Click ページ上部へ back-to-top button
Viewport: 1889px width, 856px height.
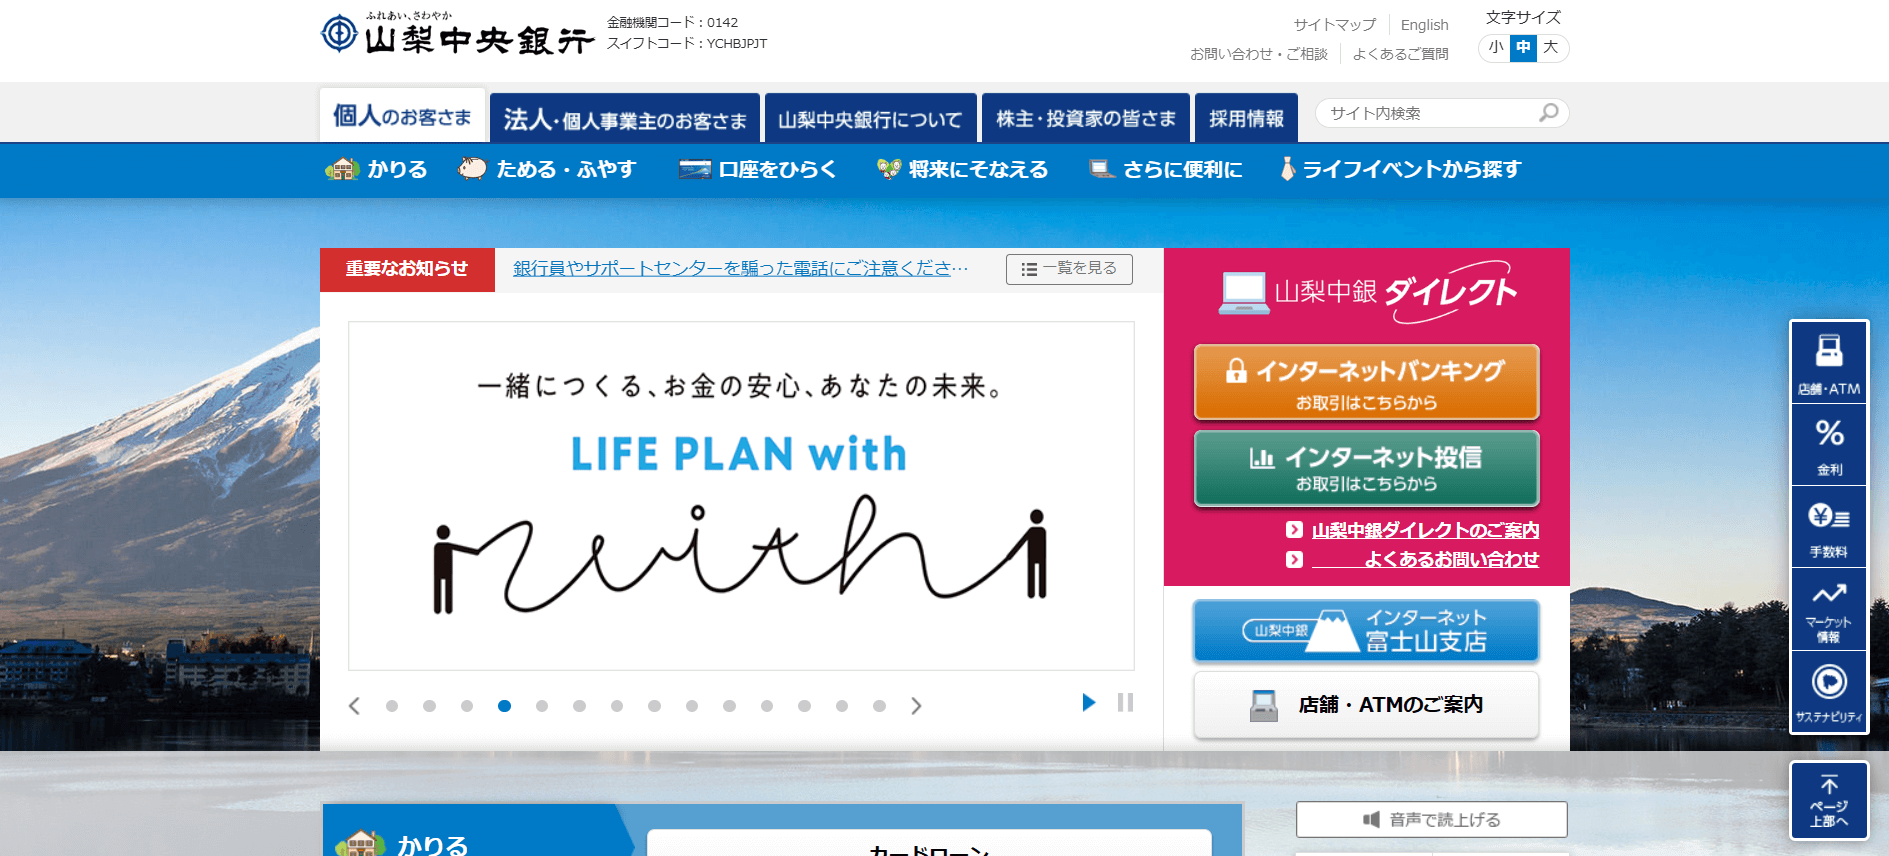(1829, 801)
